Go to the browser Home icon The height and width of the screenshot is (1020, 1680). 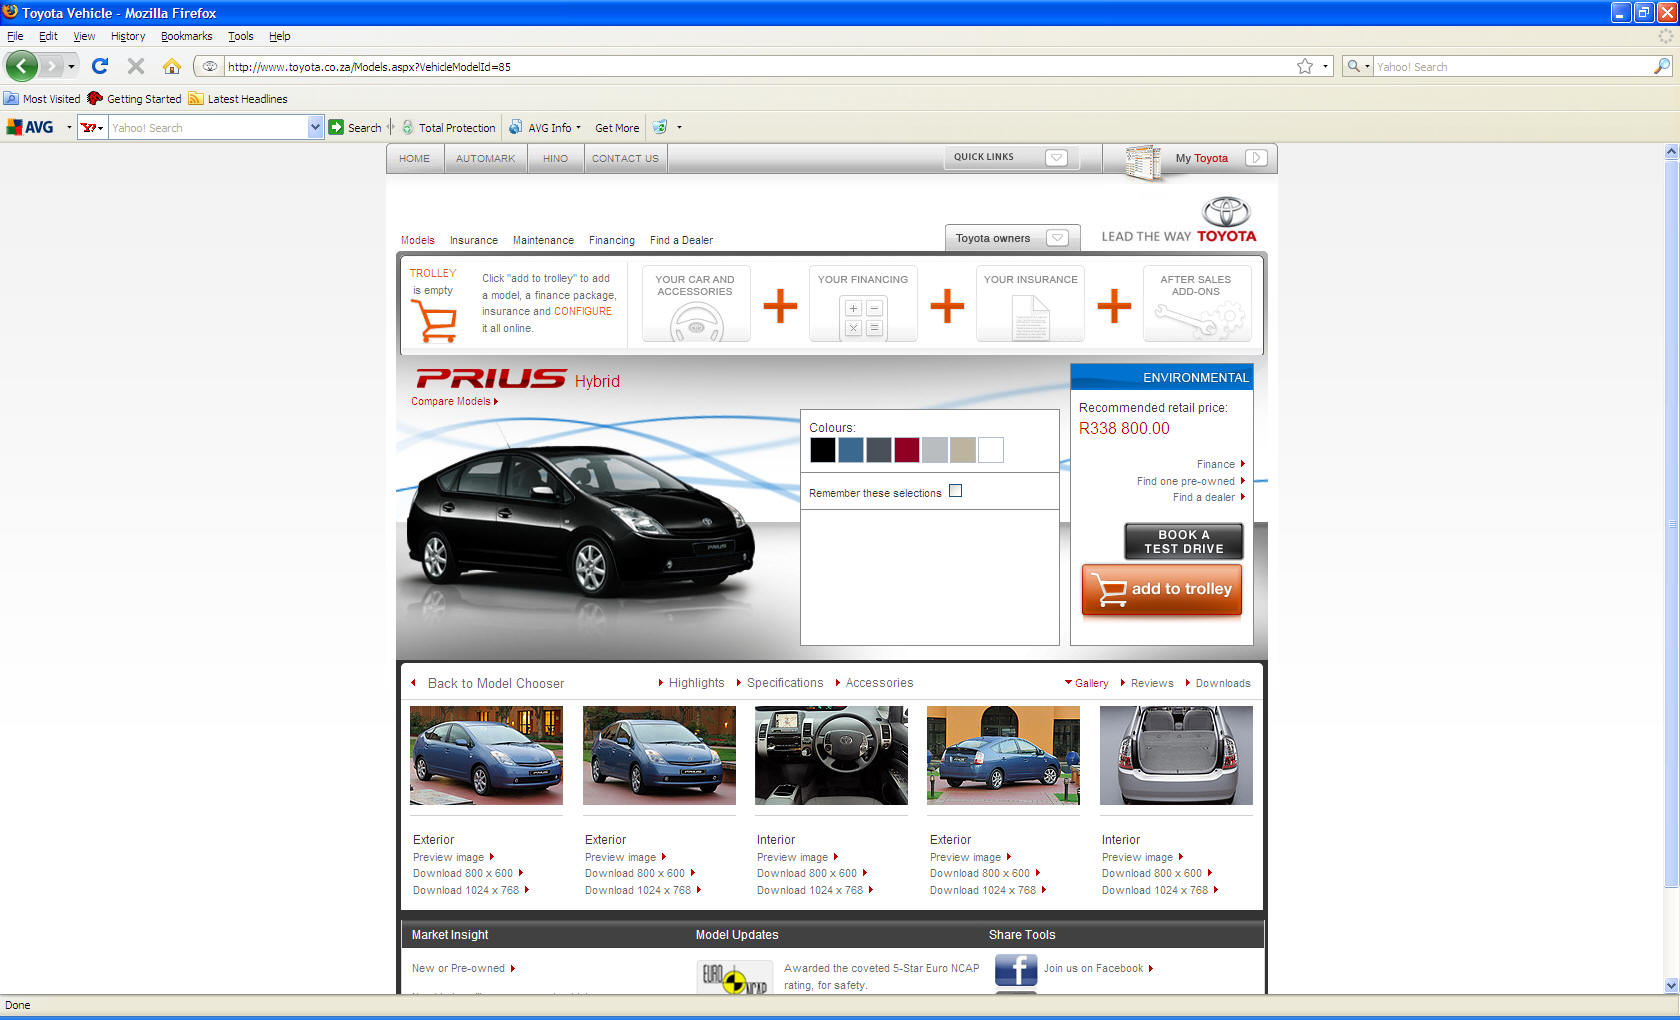pyautogui.click(x=172, y=66)
